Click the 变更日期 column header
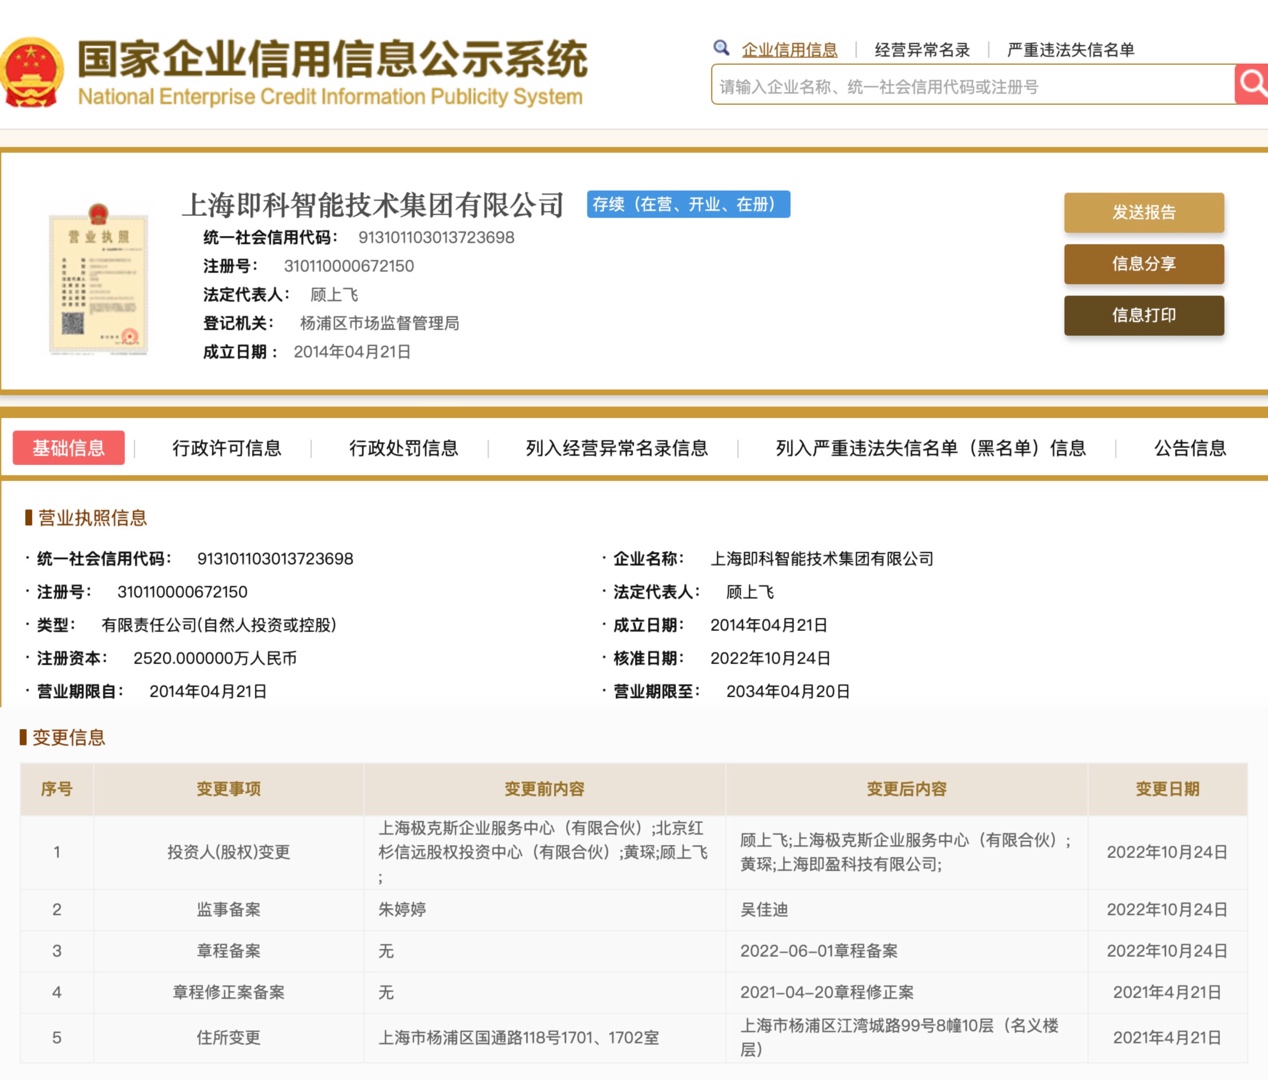Viewport: 1268px width, 1080px height. [1167, 789]
